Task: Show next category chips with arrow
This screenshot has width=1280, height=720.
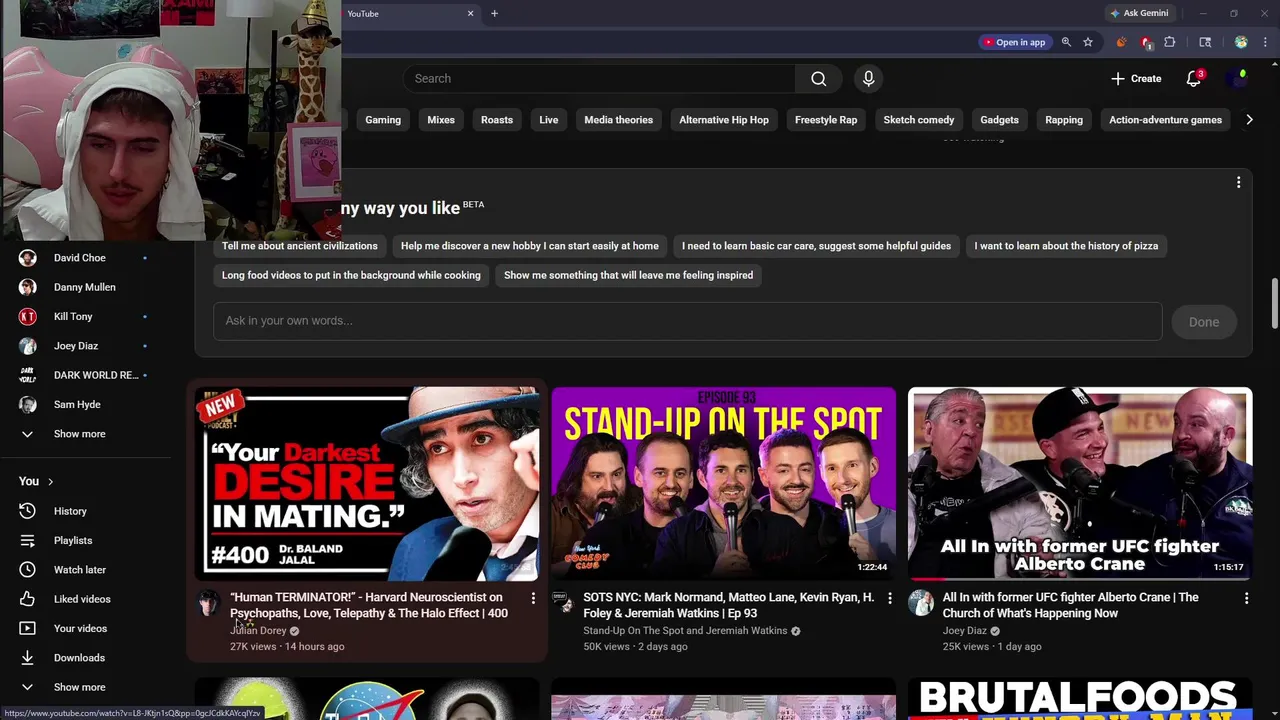Action: click(1249, 120)
